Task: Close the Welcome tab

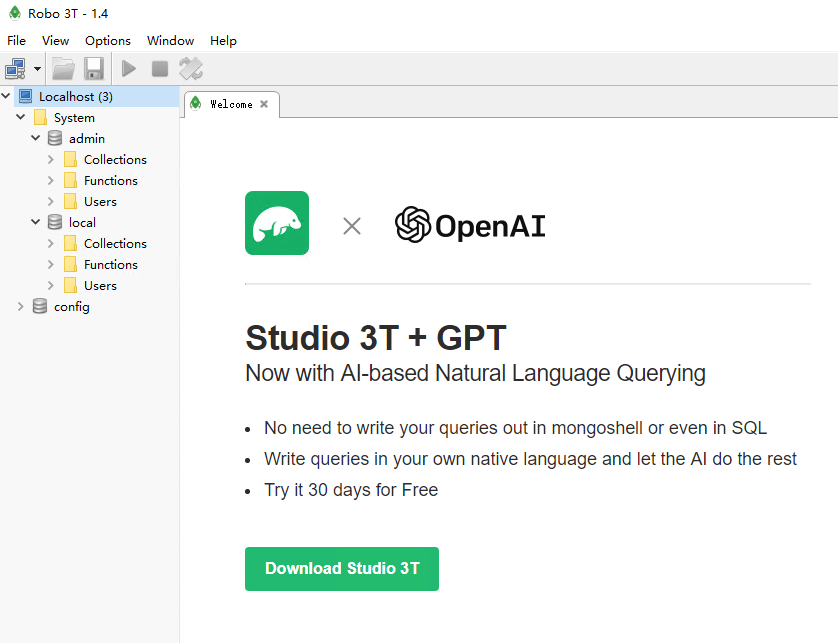Action: pos(264,104)
